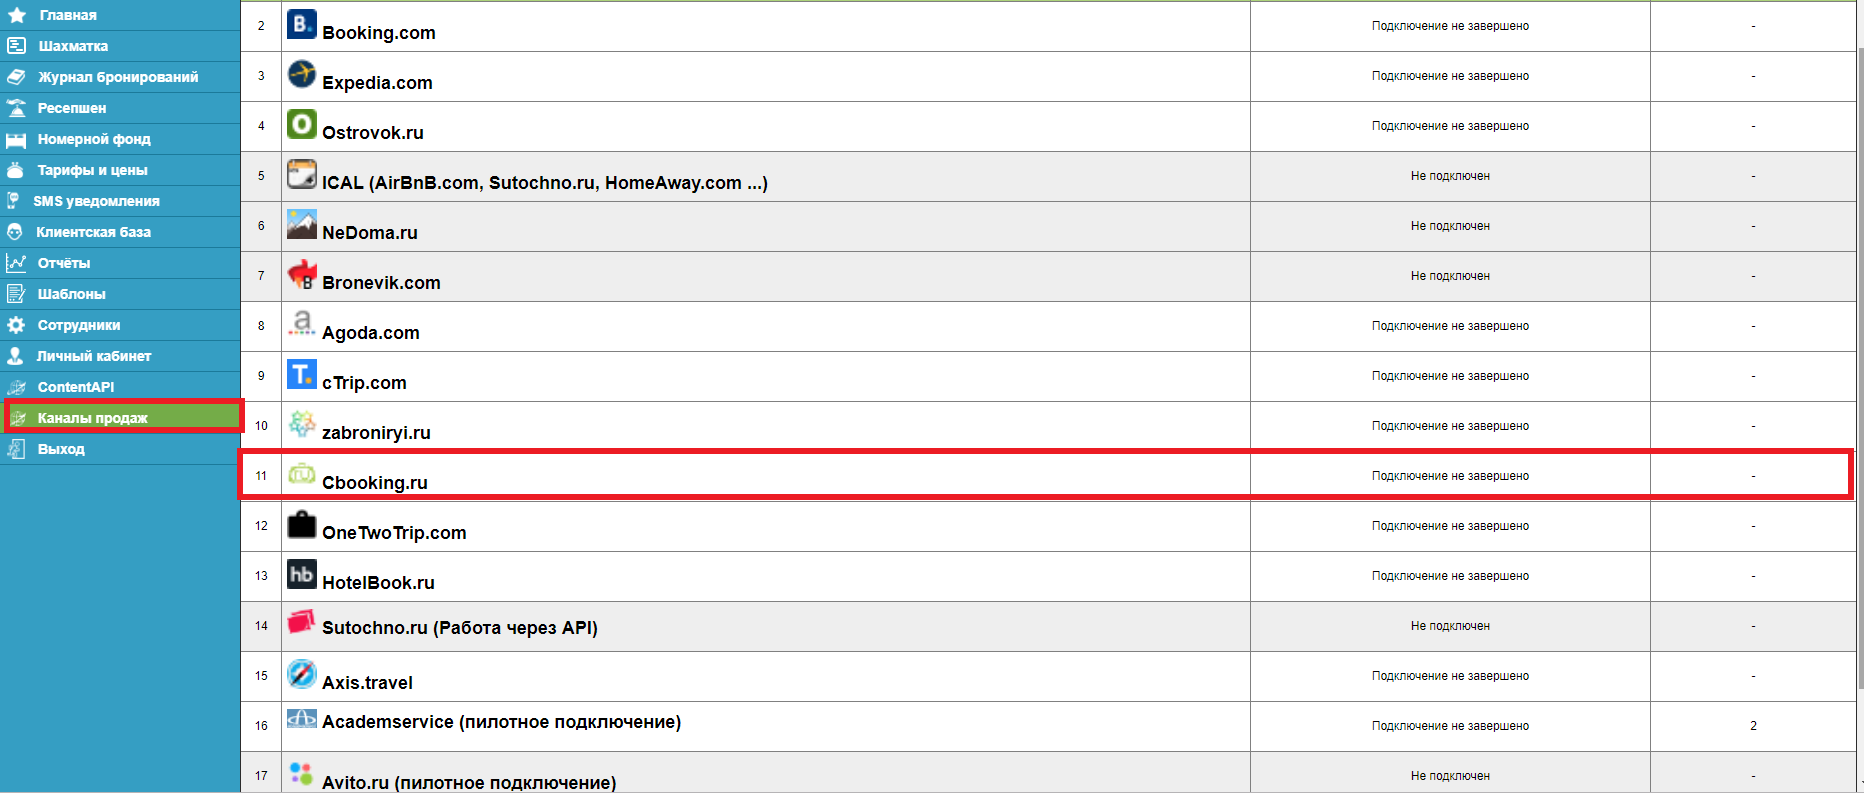Open the Ostrovok.ru channel link
This screenshot has height=796, width=1864.
373,133
